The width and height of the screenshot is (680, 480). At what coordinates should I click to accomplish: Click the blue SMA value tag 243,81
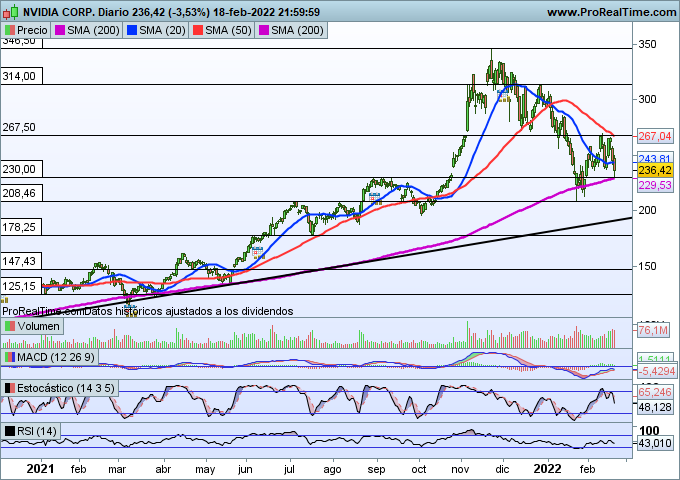coord(655,158)
